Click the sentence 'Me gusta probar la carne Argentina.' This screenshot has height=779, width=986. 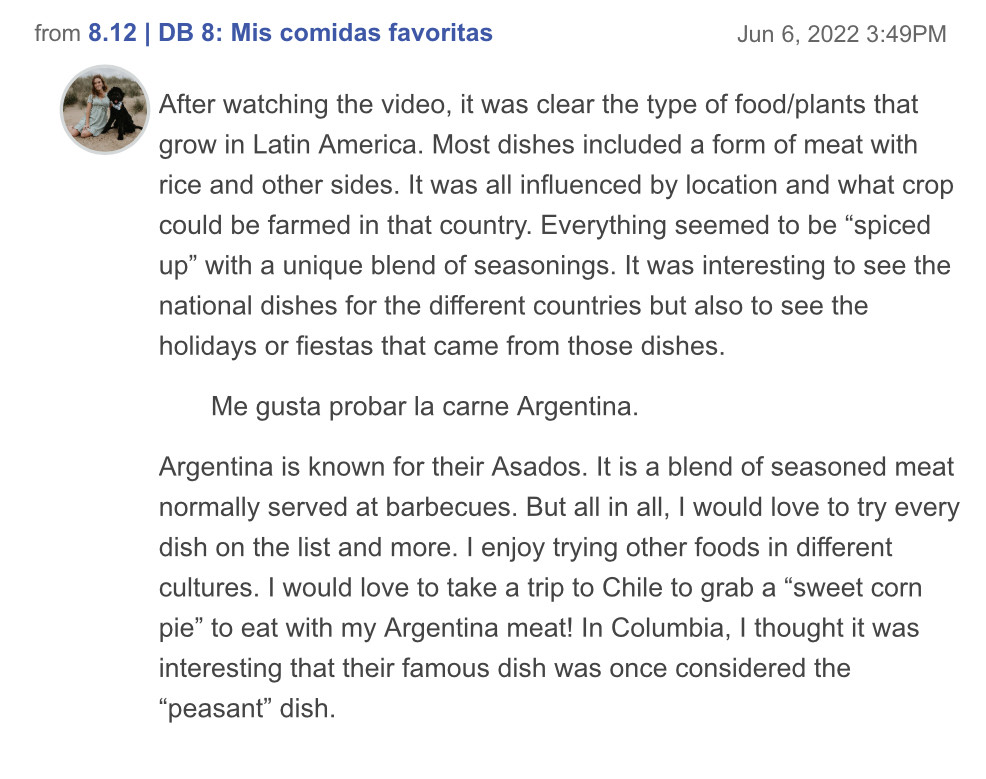tap(424, 407)
